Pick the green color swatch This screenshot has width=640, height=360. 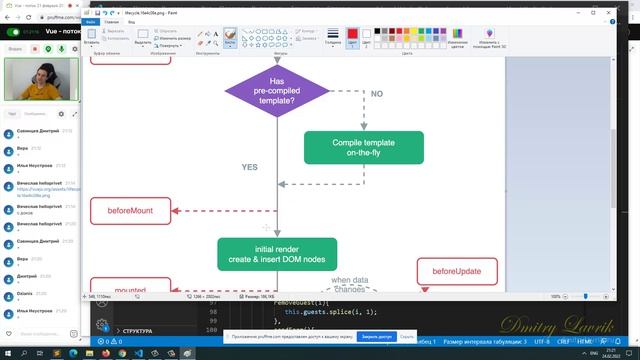pyautogui.click(x=421, y=31)
